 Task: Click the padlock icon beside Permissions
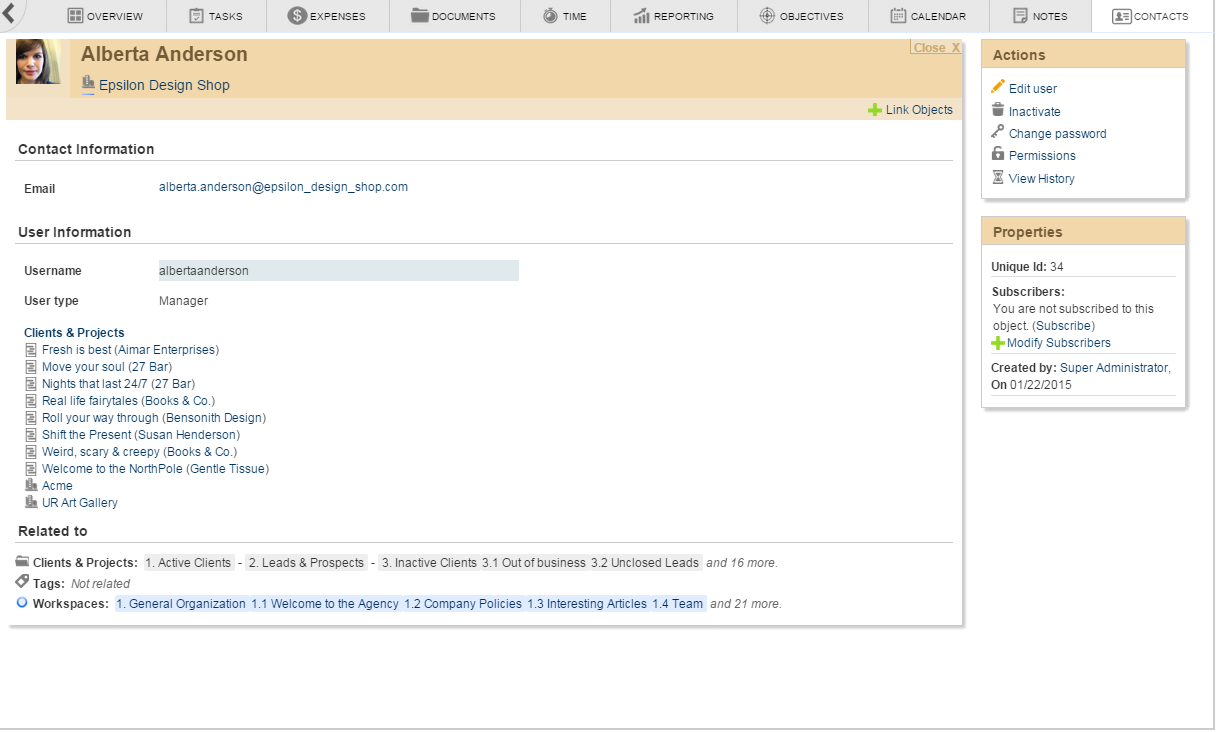(997, 155)
